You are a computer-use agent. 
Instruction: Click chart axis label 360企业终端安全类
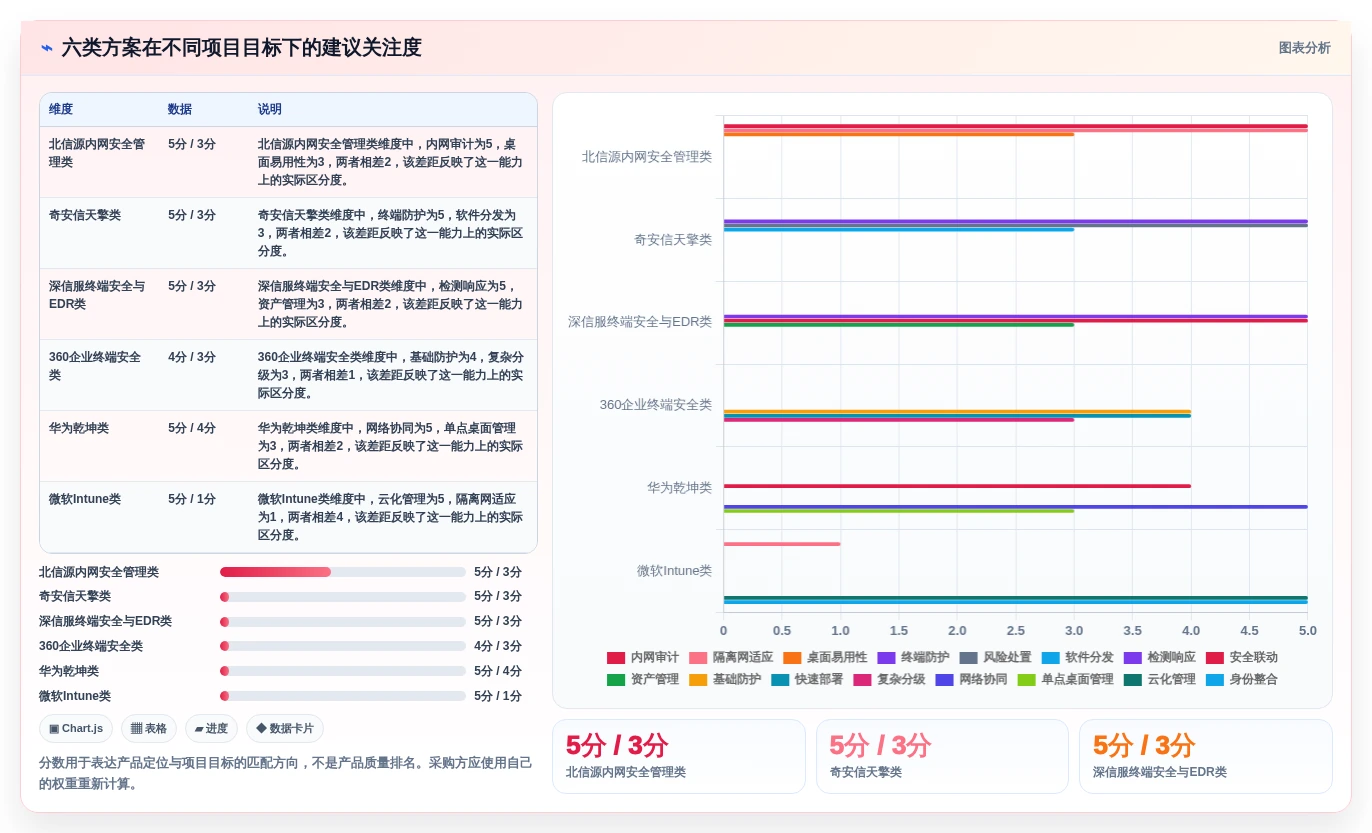(656, 405)
